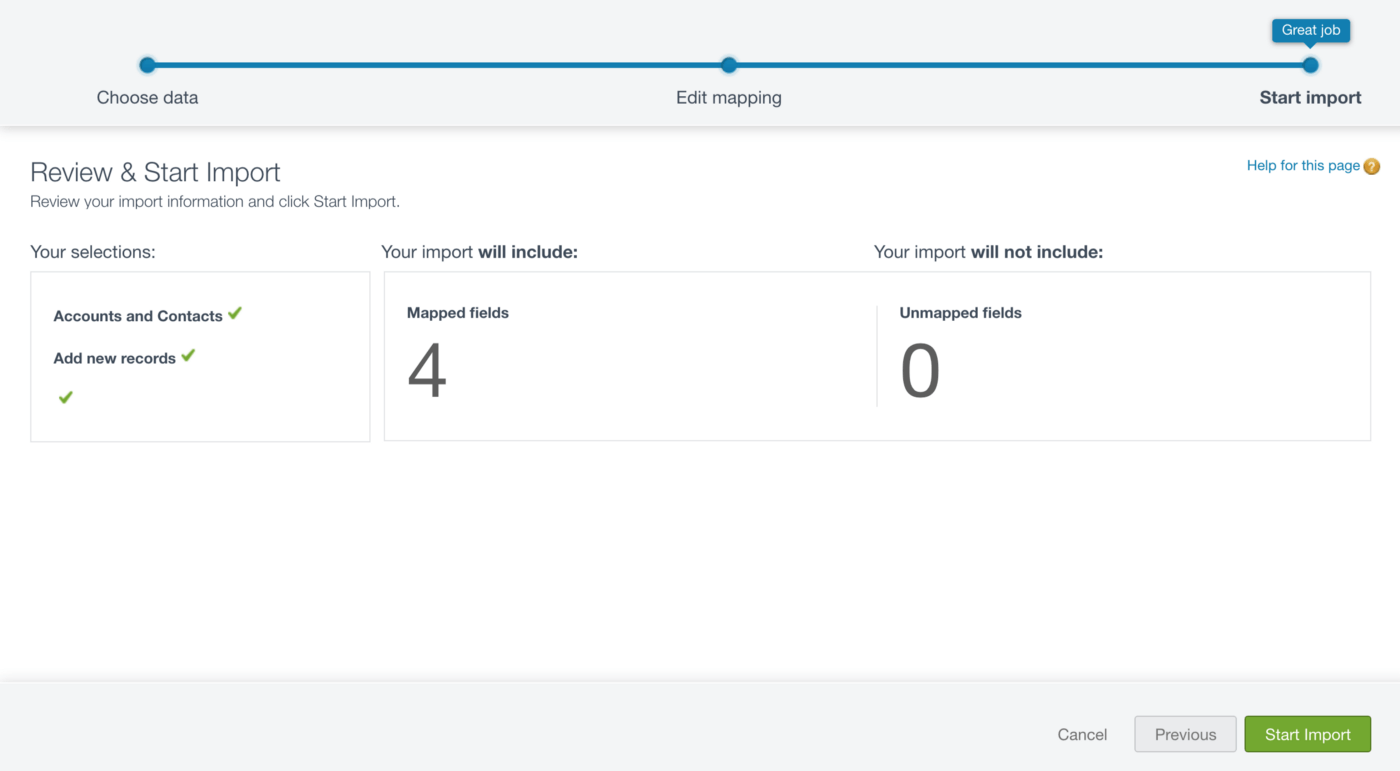Image resolution: width=1400 pixels, height=771 pixels.
Task: Click the Great job tooltip bubble
Action: (x=1311, y=30)
